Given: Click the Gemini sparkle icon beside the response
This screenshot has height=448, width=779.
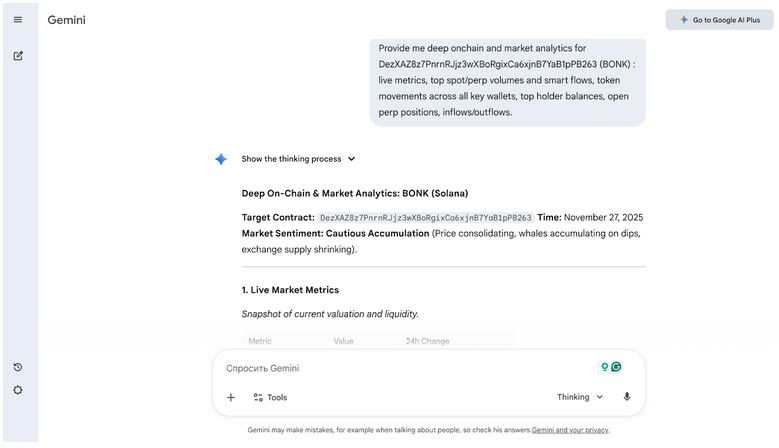Looking at the screenshot, I should [221, 159].
